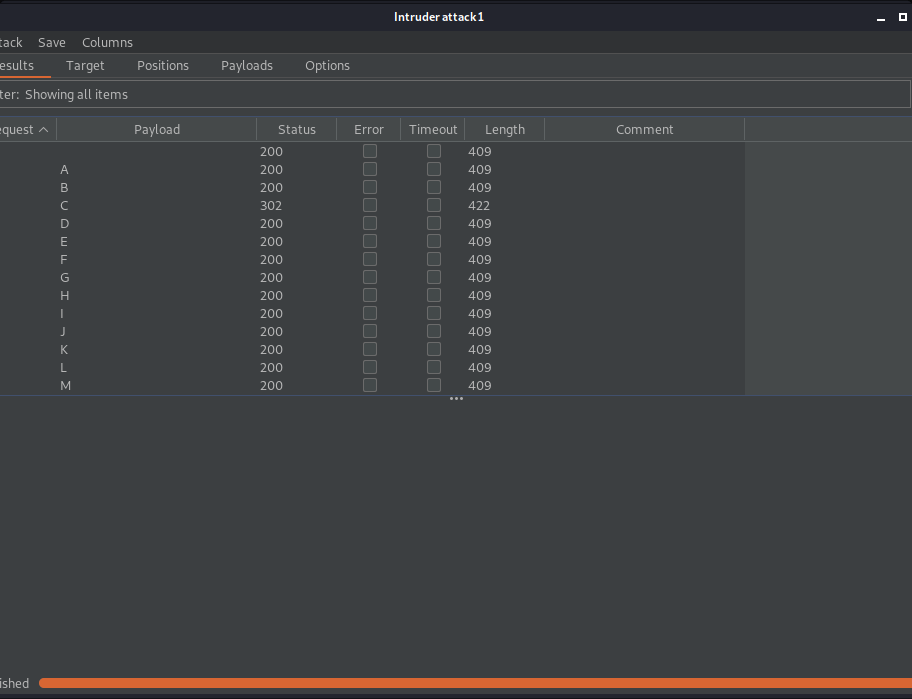Screen dimensions: 912x699
Task: Click the Comment column header
Action: click(x=644, y=130)
